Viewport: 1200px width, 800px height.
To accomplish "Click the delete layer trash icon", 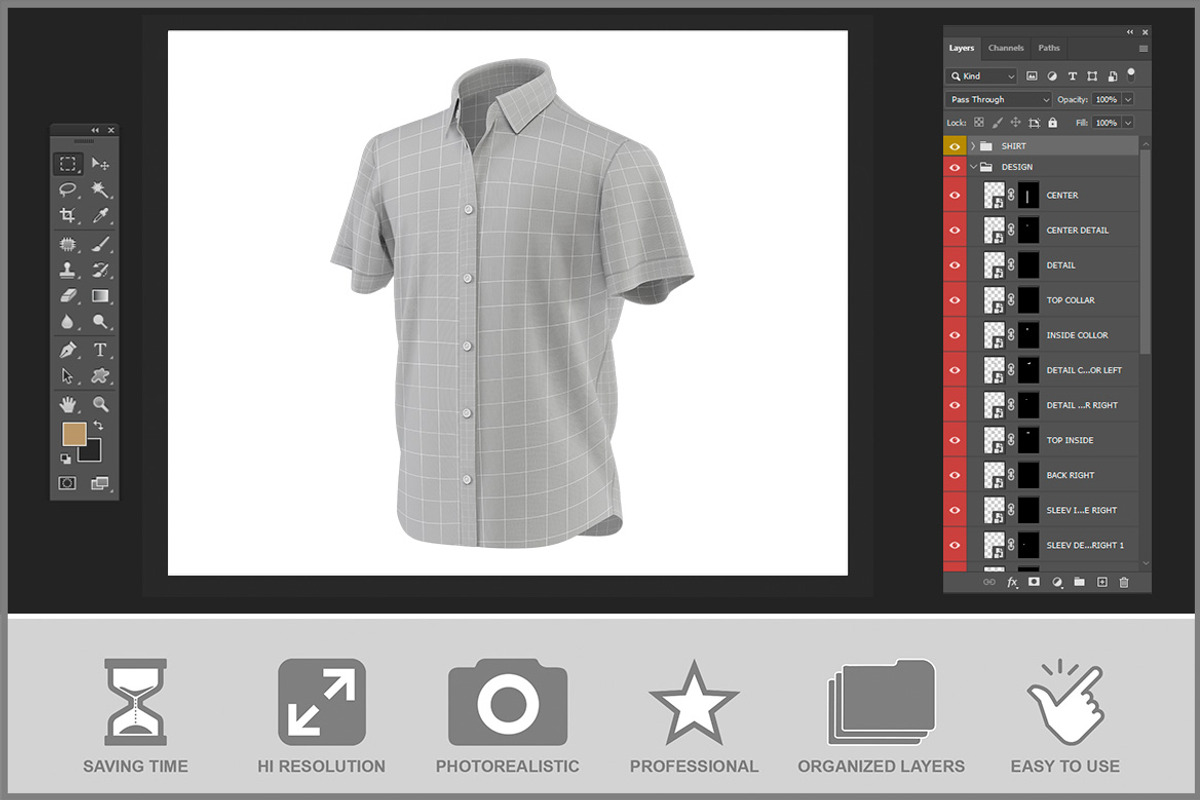I will point(1124,582).
